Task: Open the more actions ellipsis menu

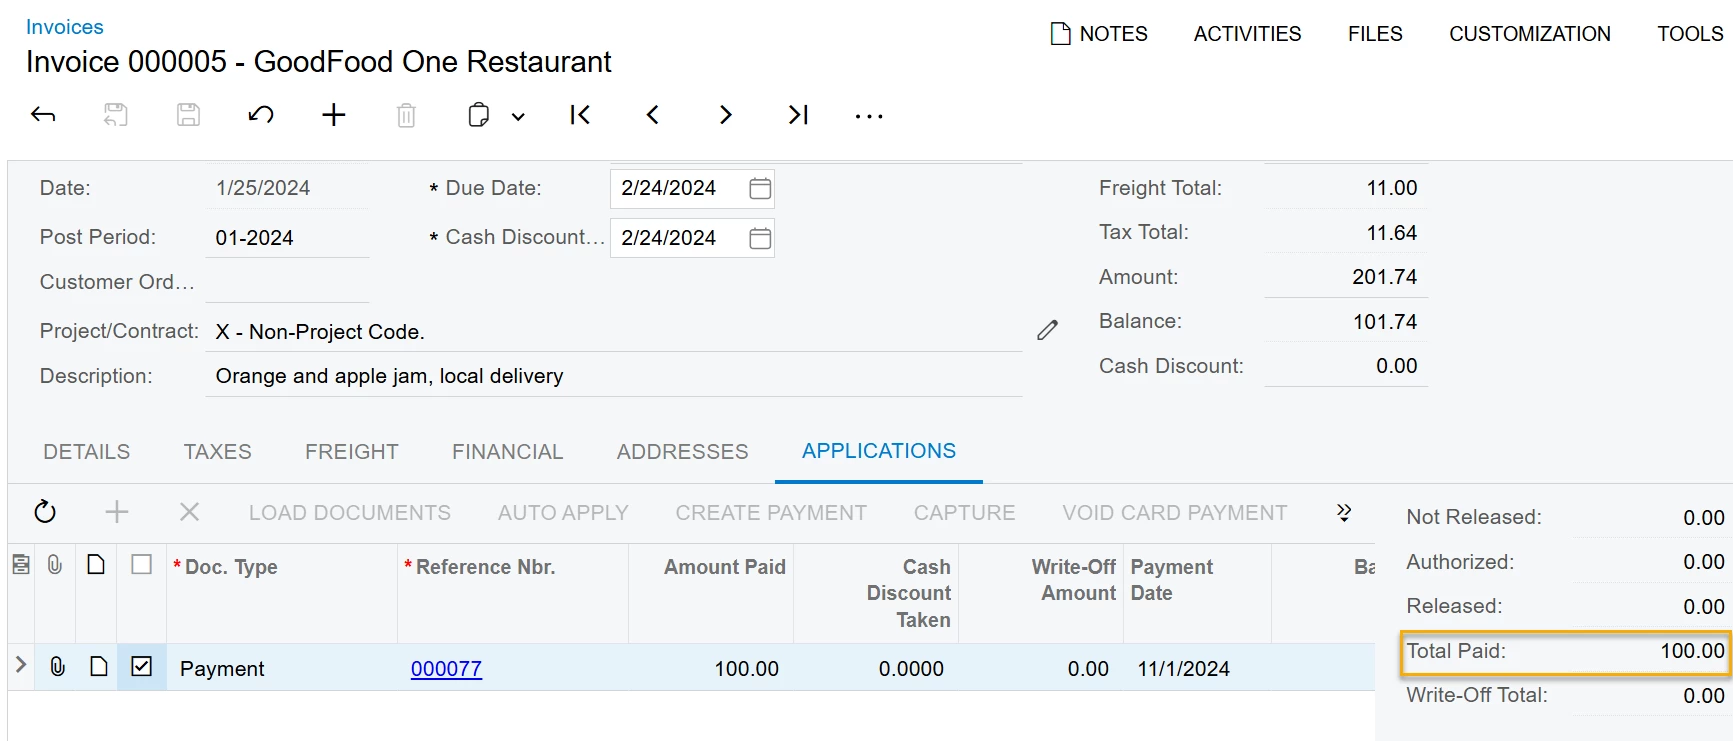Action: (x=869, y=117)
